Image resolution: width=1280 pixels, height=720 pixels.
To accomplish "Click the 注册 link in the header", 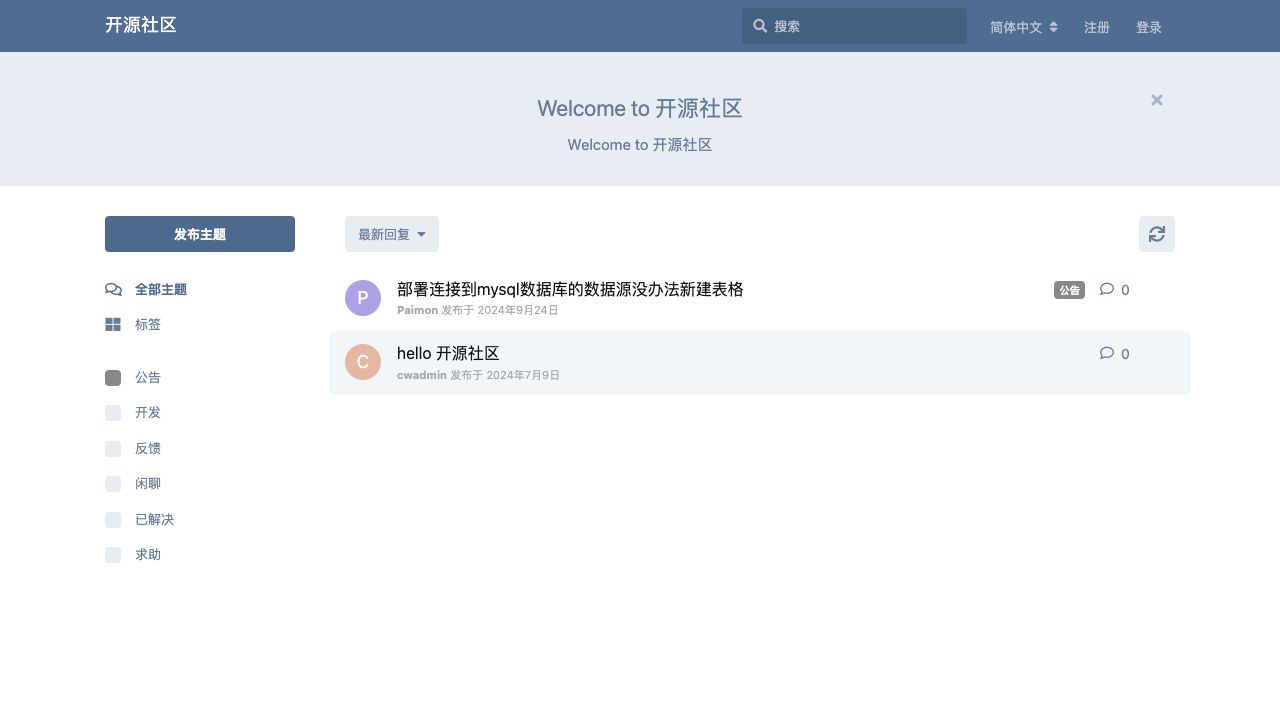I will click(x=1097, y=27).
